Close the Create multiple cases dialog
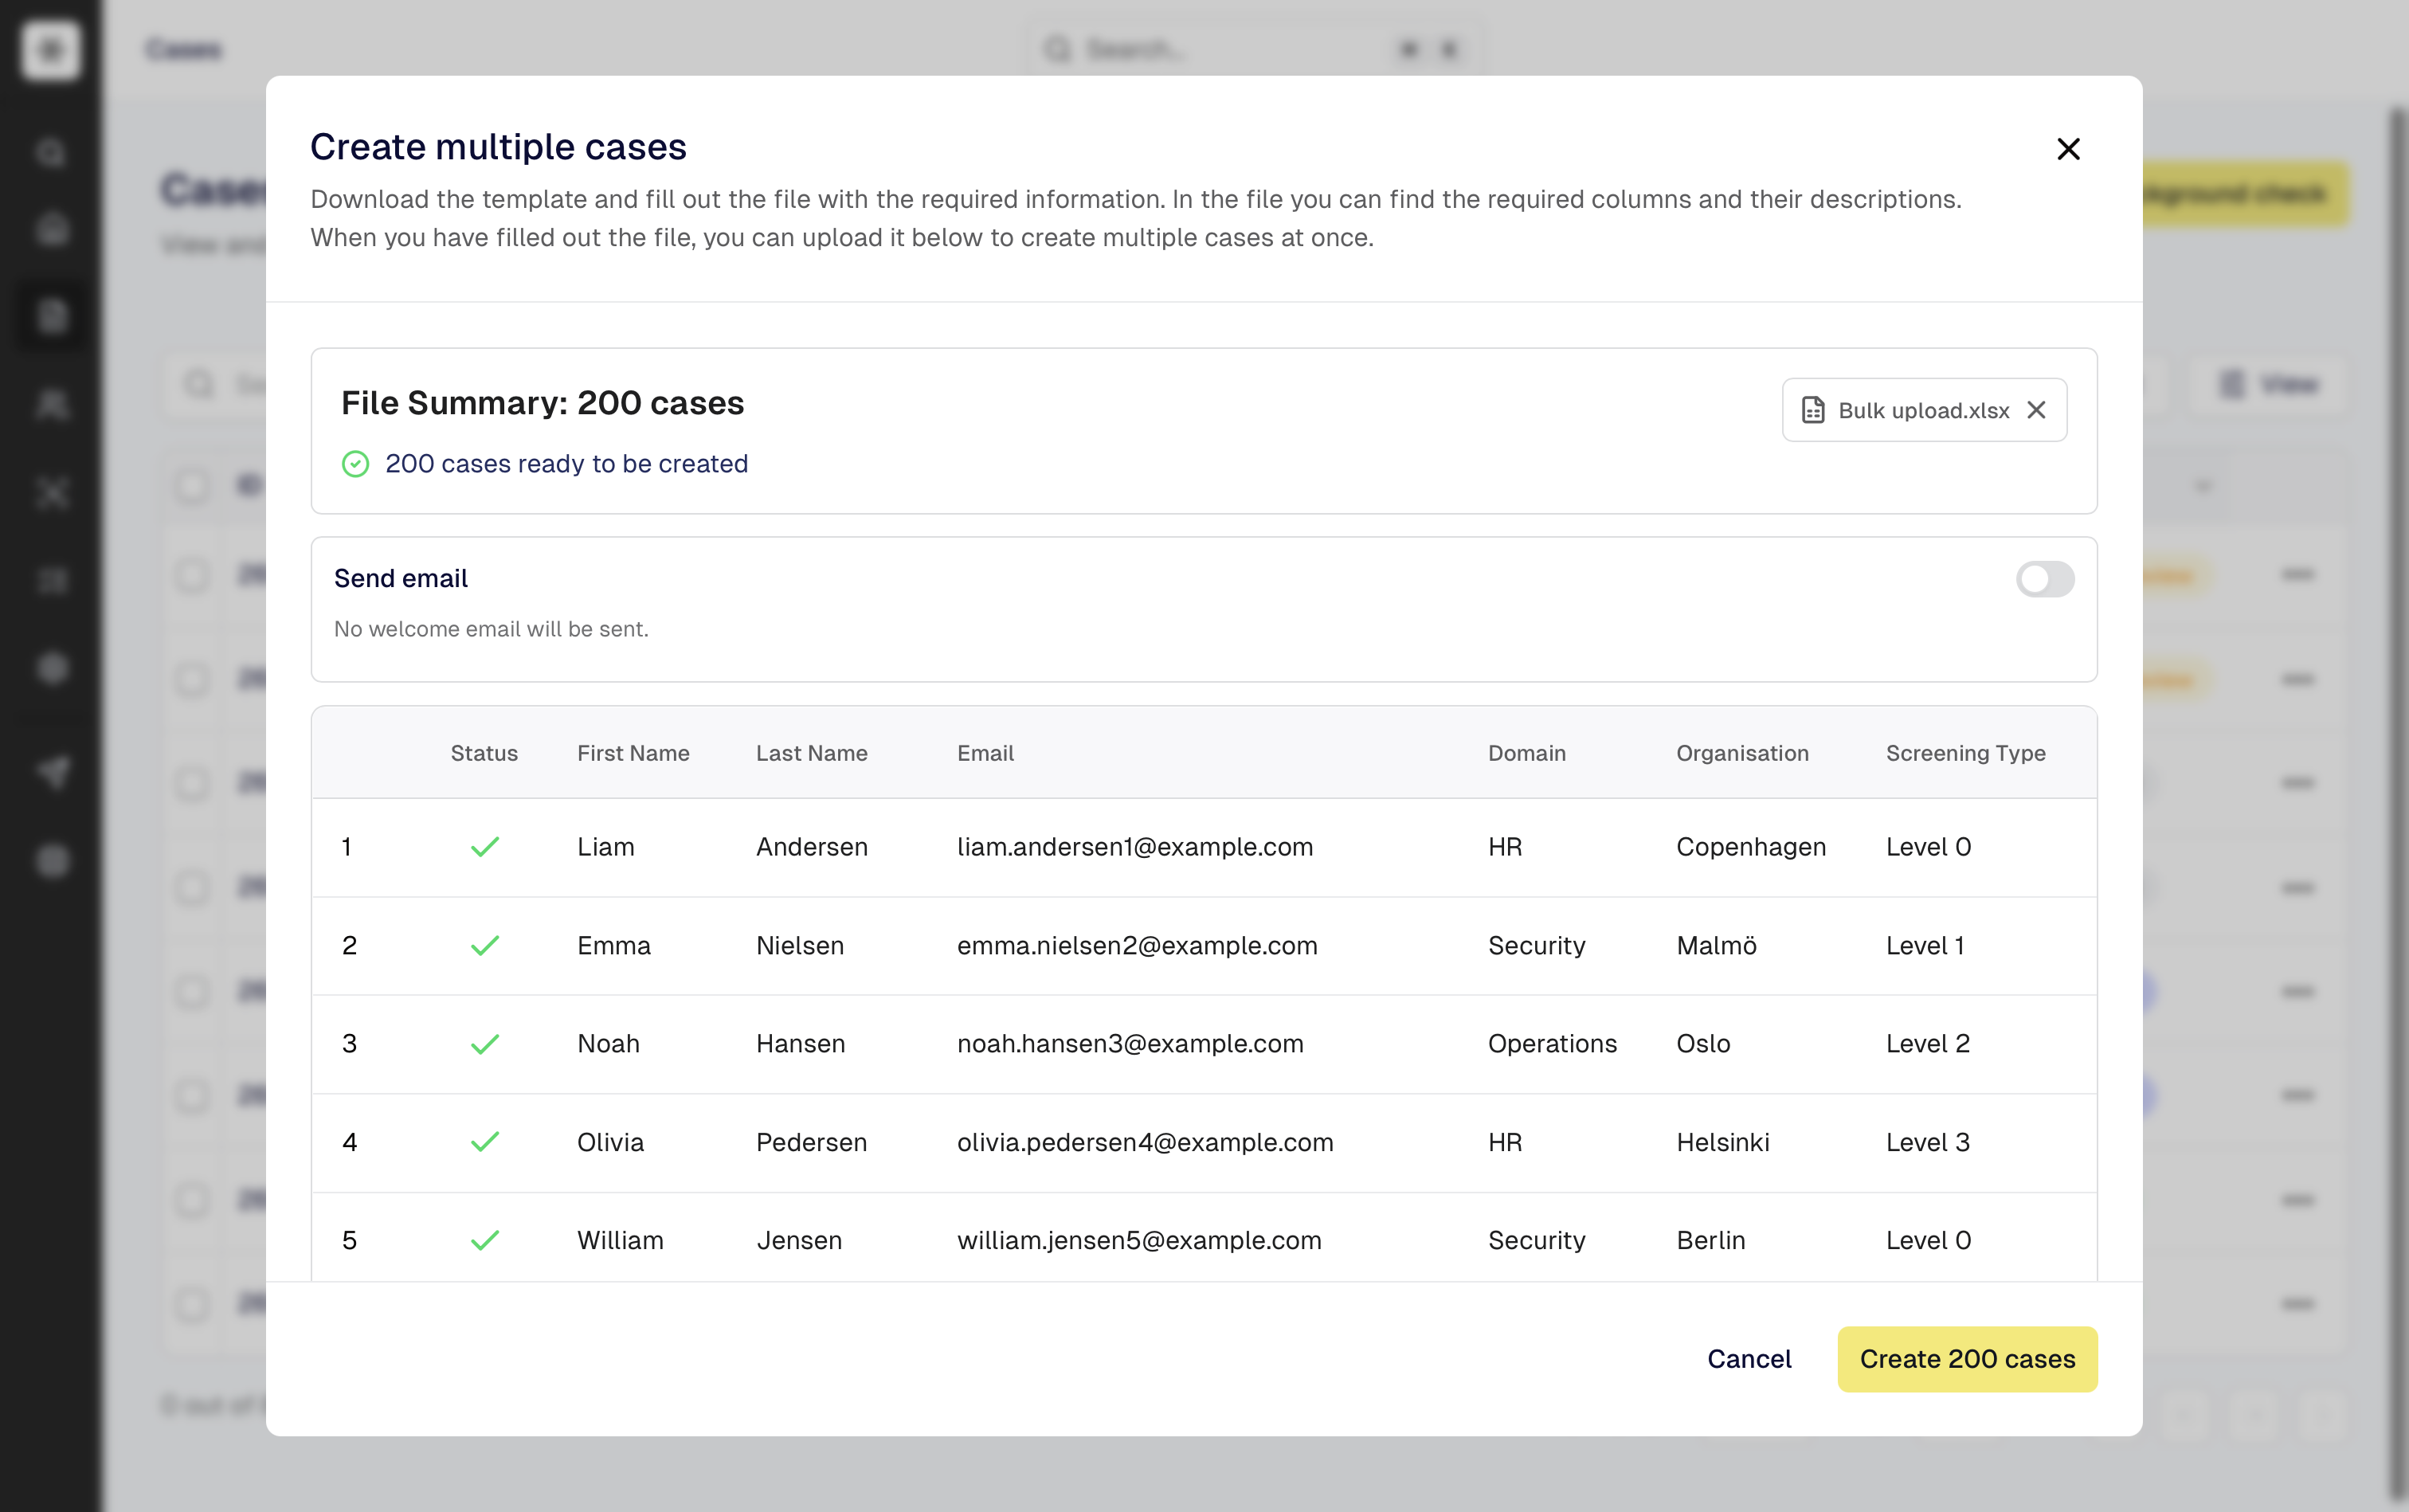This screenshot has height=1512, width=2409. click(x=2067, y=149)
